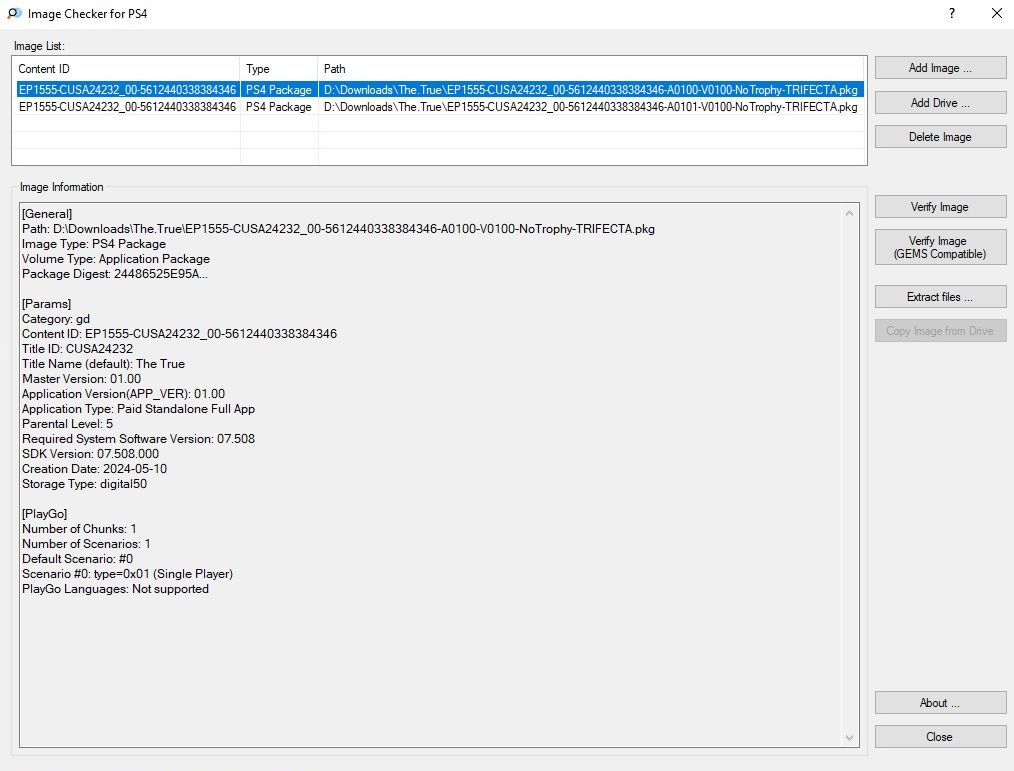Click the Application Type: Paid Standalone Full App line
The image size is (1014, 771).
click(x=138, y=409)
